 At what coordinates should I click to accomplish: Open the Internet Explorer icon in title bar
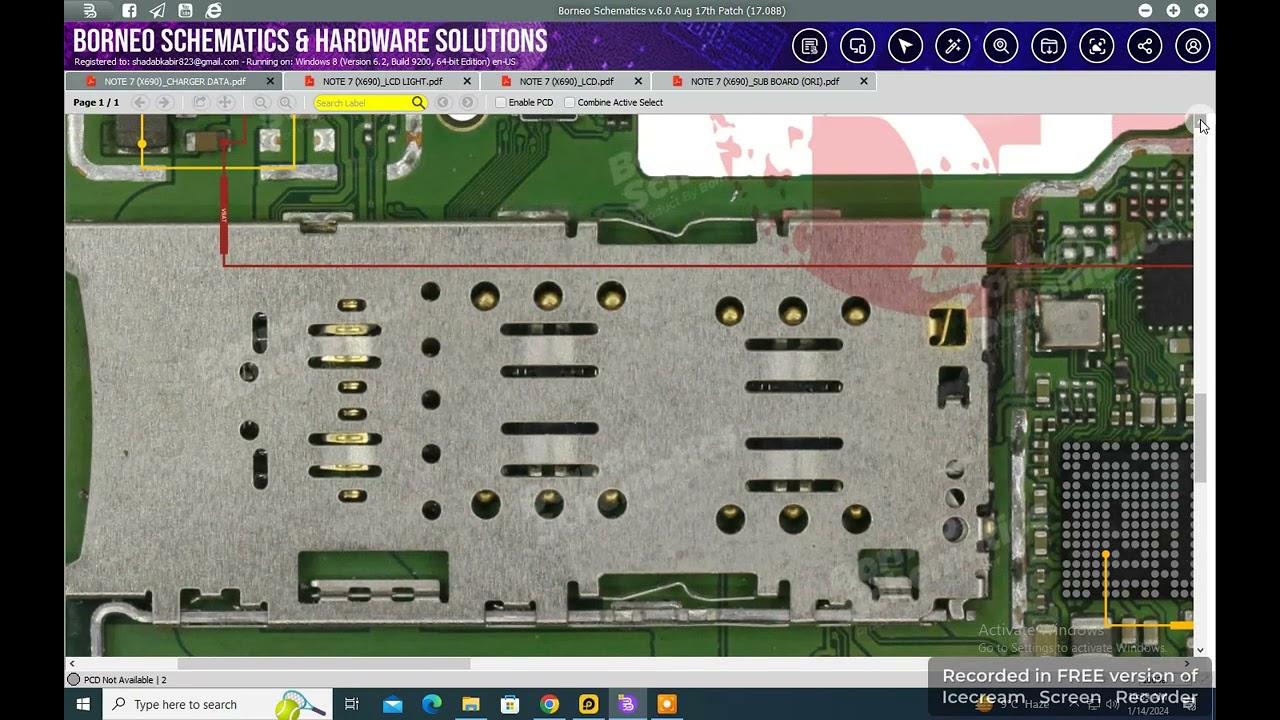[213, 11]
